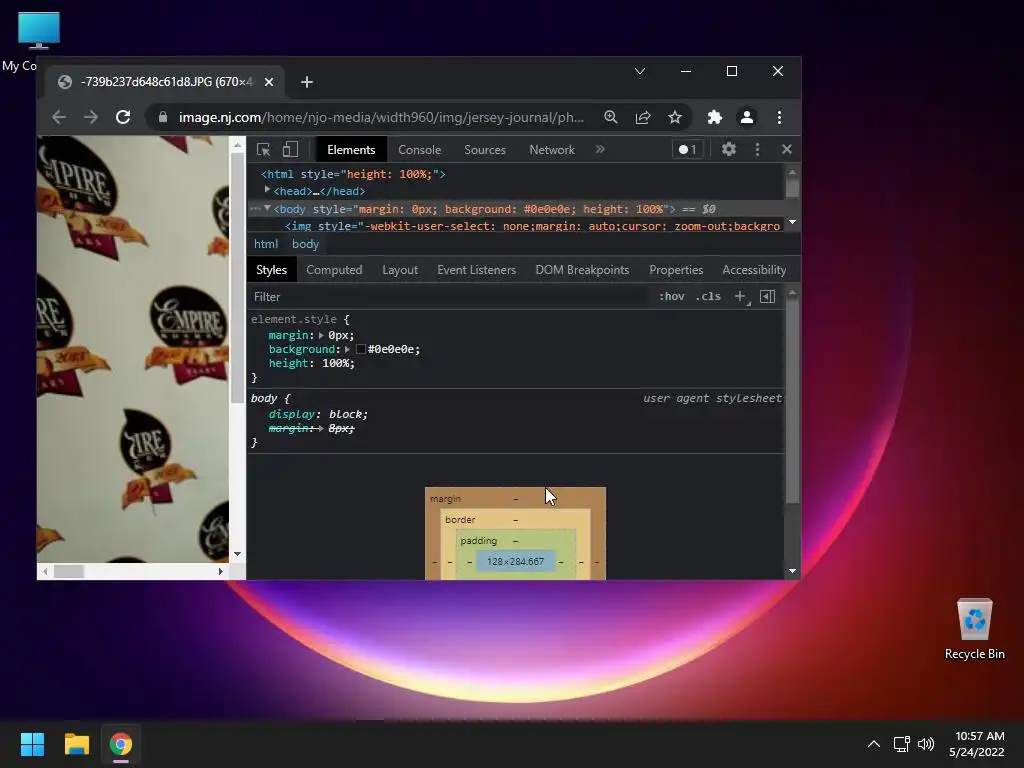1024x768 pixels.
Task: Toggle the computed styles sidebar icon
Action: coord(768,296)
